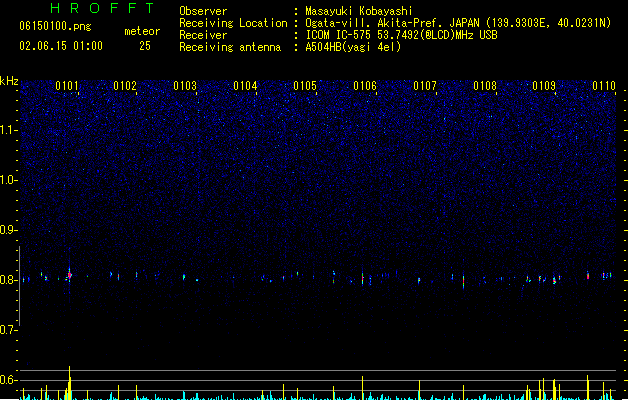Screen dimensions: 629x400
Task: Click the 0.8 kHz axis label
Action: [x=8, y=280]
